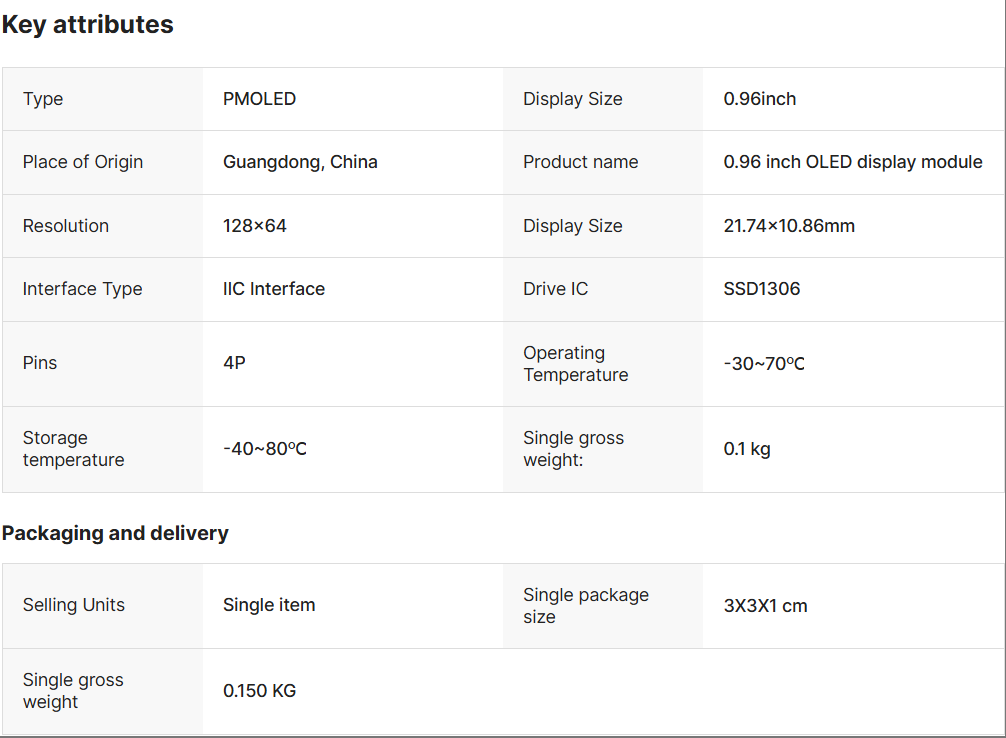Select the PMOLED type value
Screen dimensions: 1006x738
(x=259, y=99)
